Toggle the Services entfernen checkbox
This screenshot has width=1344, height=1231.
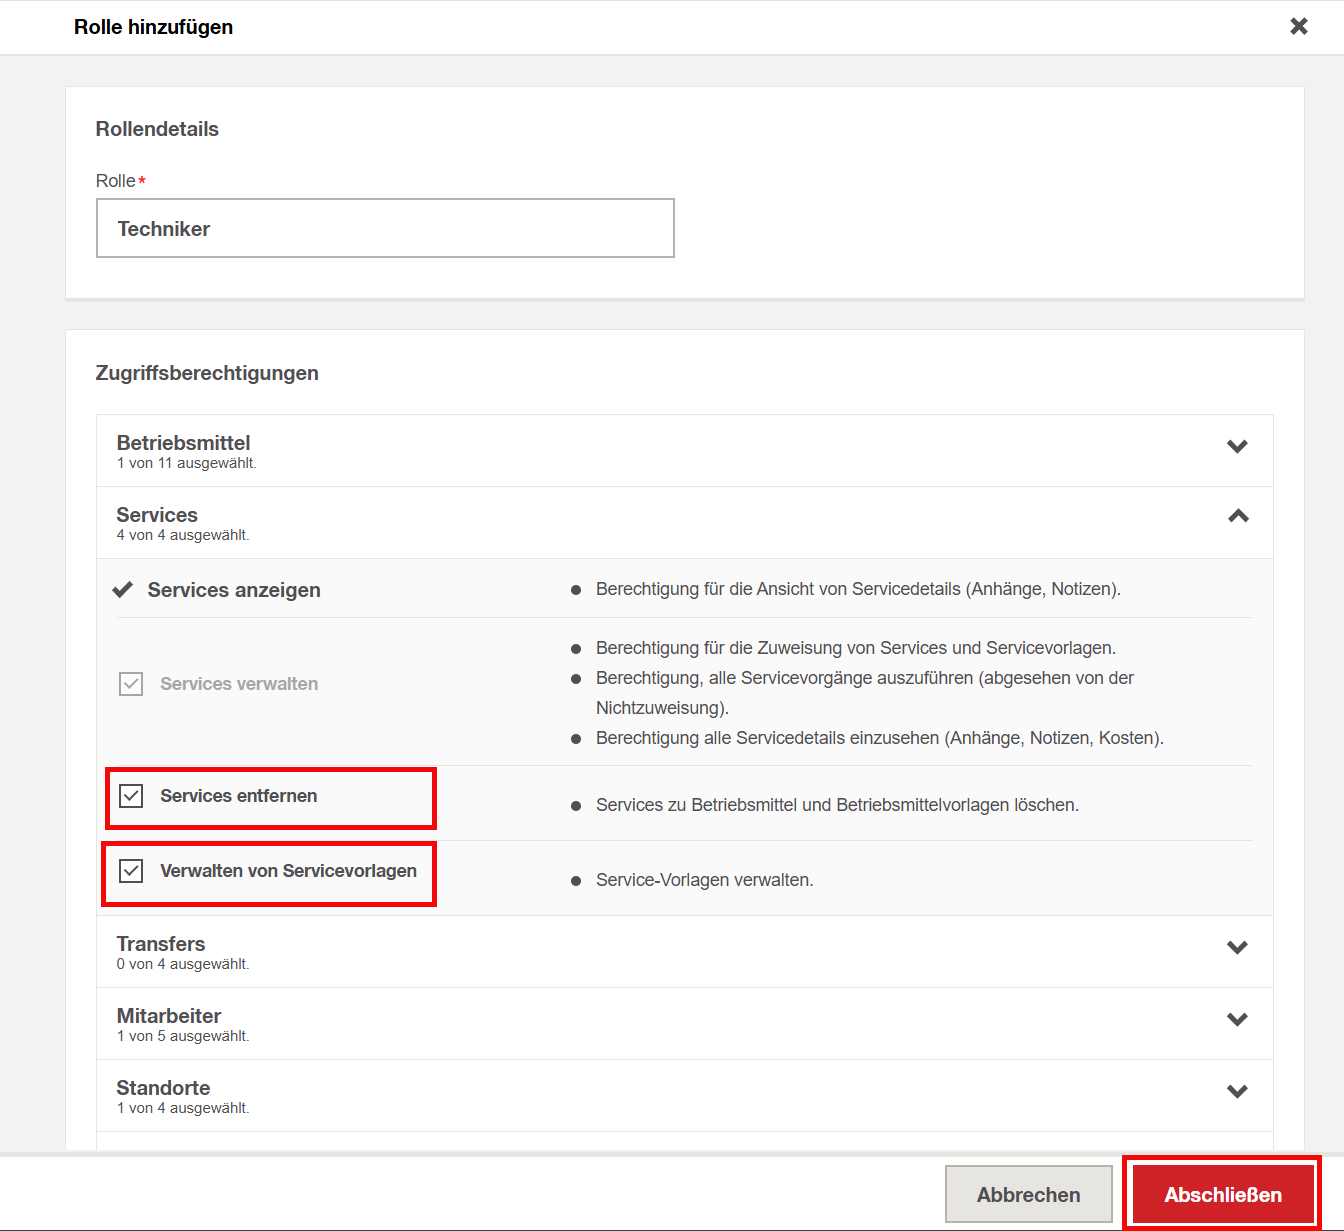coord(131,796)
